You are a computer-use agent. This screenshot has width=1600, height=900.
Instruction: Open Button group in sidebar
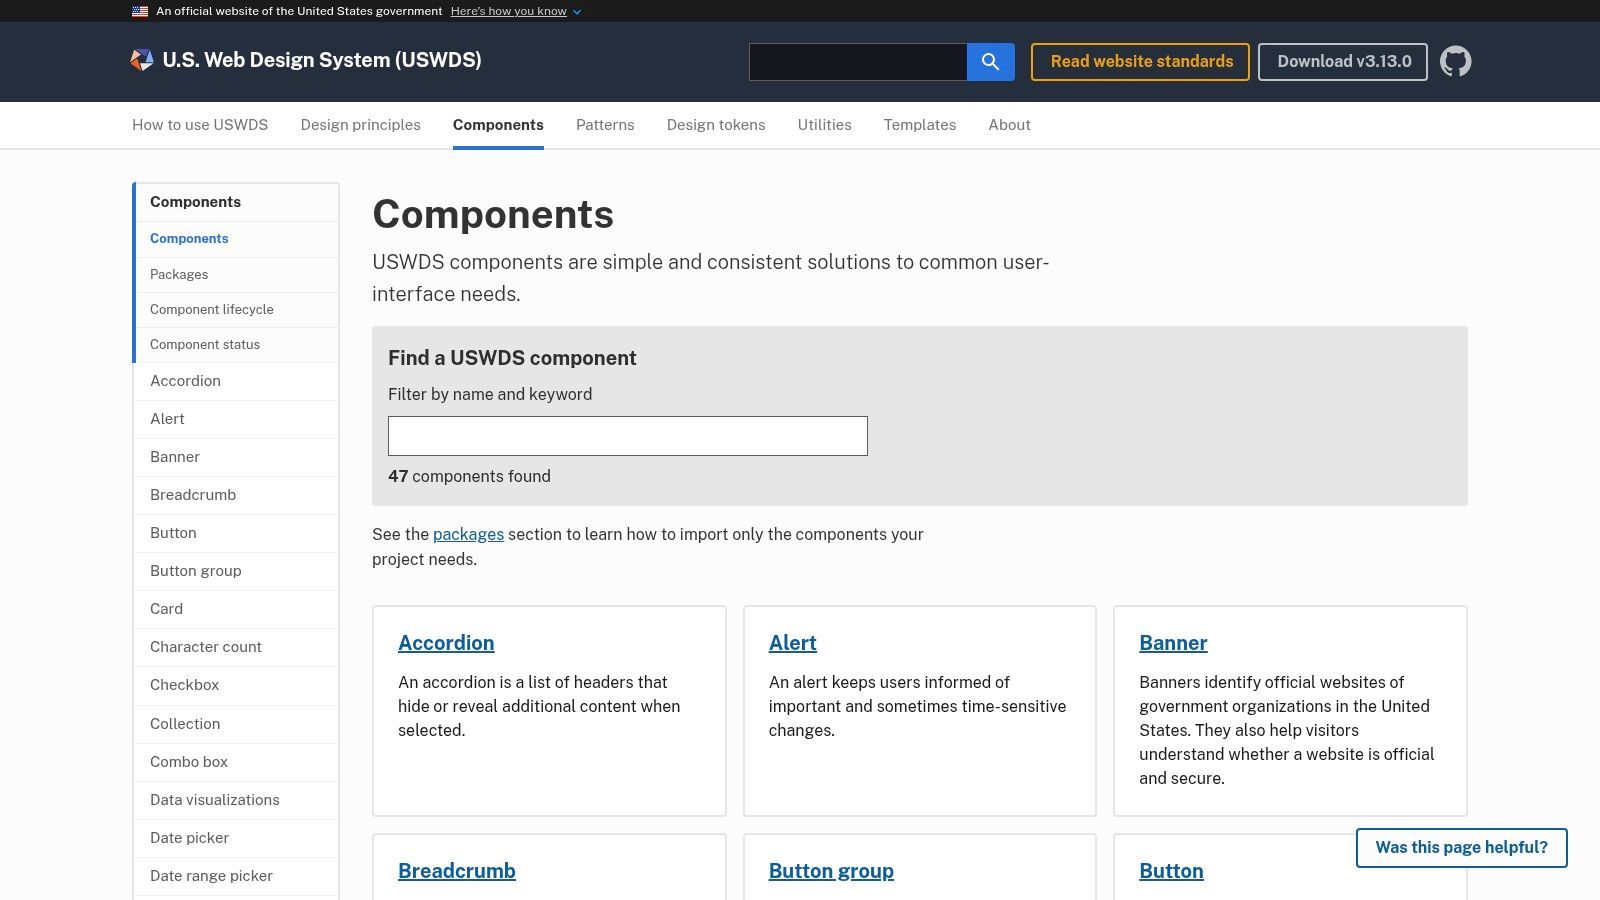[x=236, y=571]
